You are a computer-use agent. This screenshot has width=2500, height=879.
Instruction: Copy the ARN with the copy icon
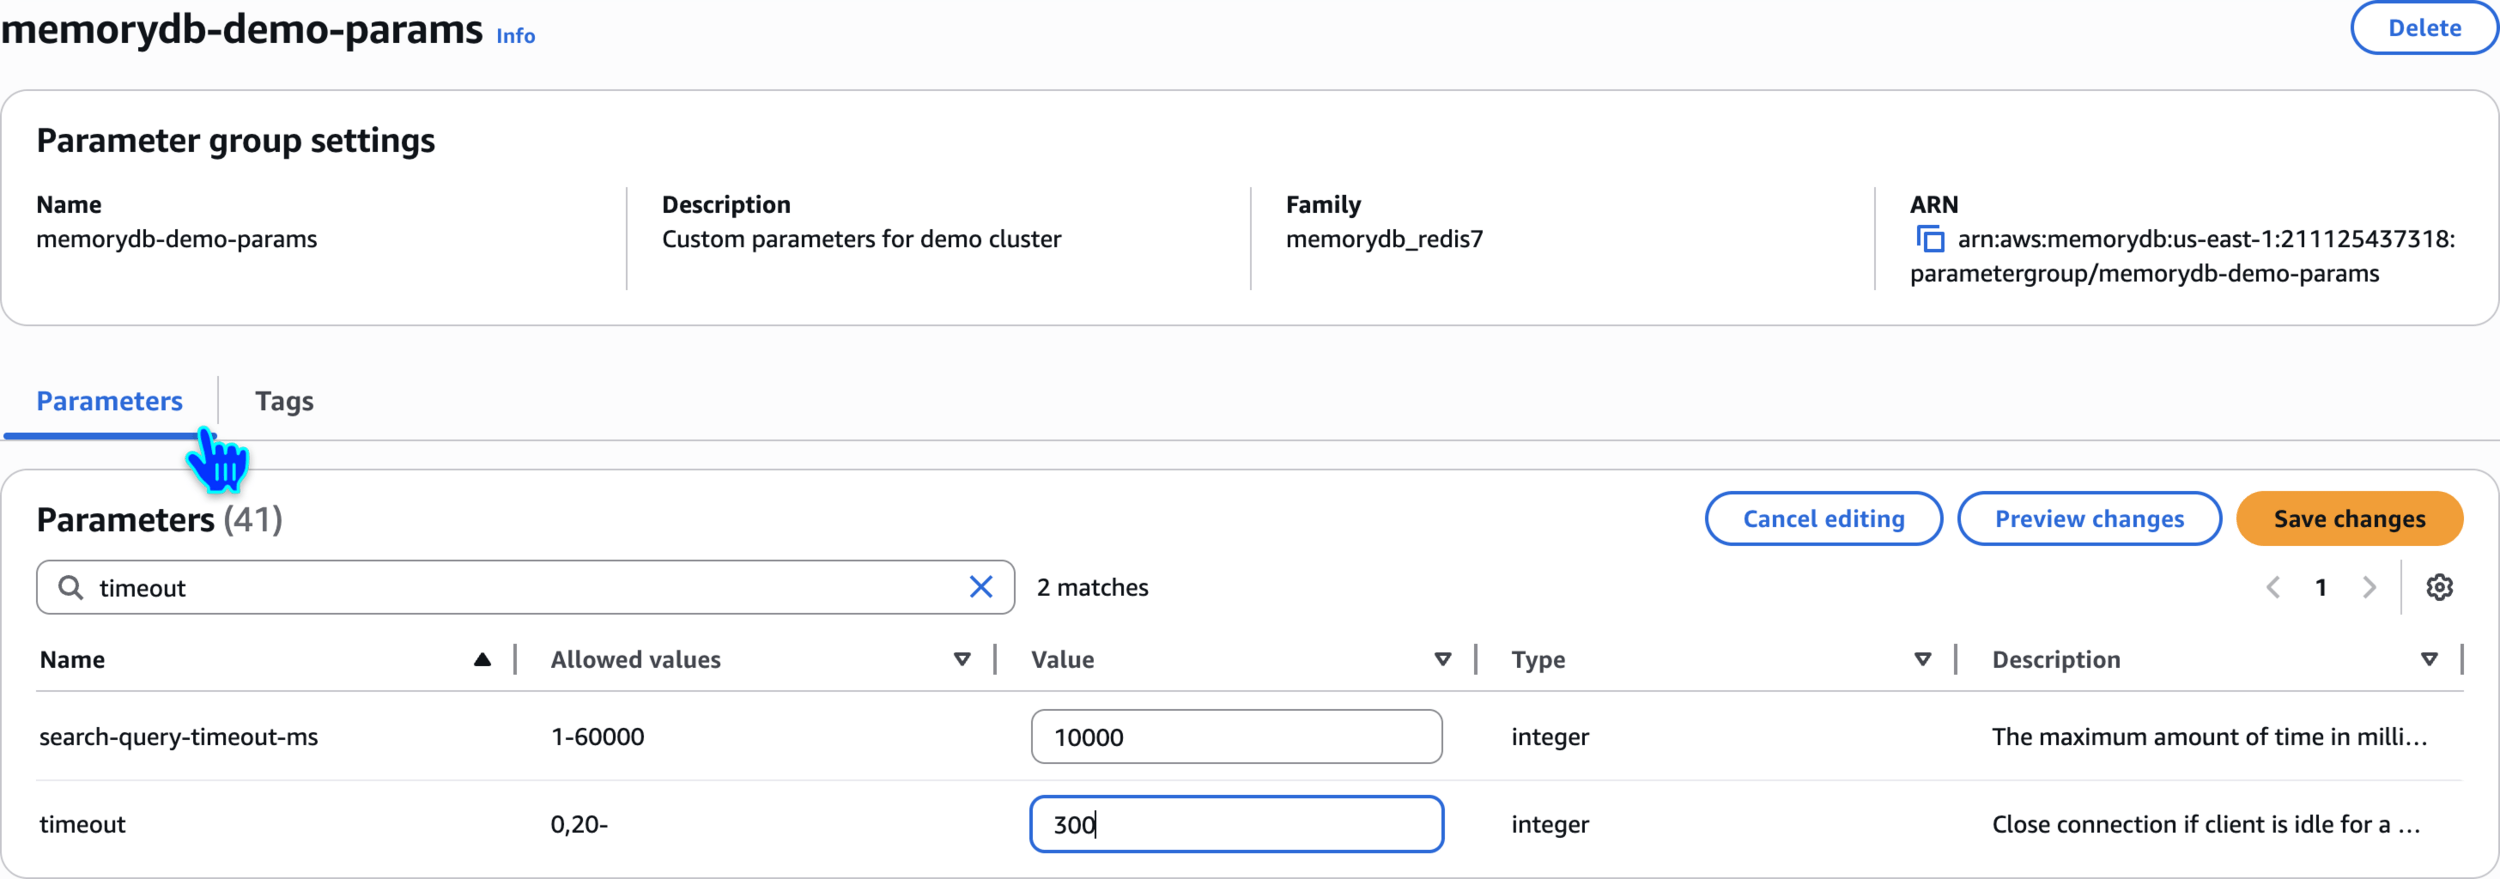(1929, 239)
